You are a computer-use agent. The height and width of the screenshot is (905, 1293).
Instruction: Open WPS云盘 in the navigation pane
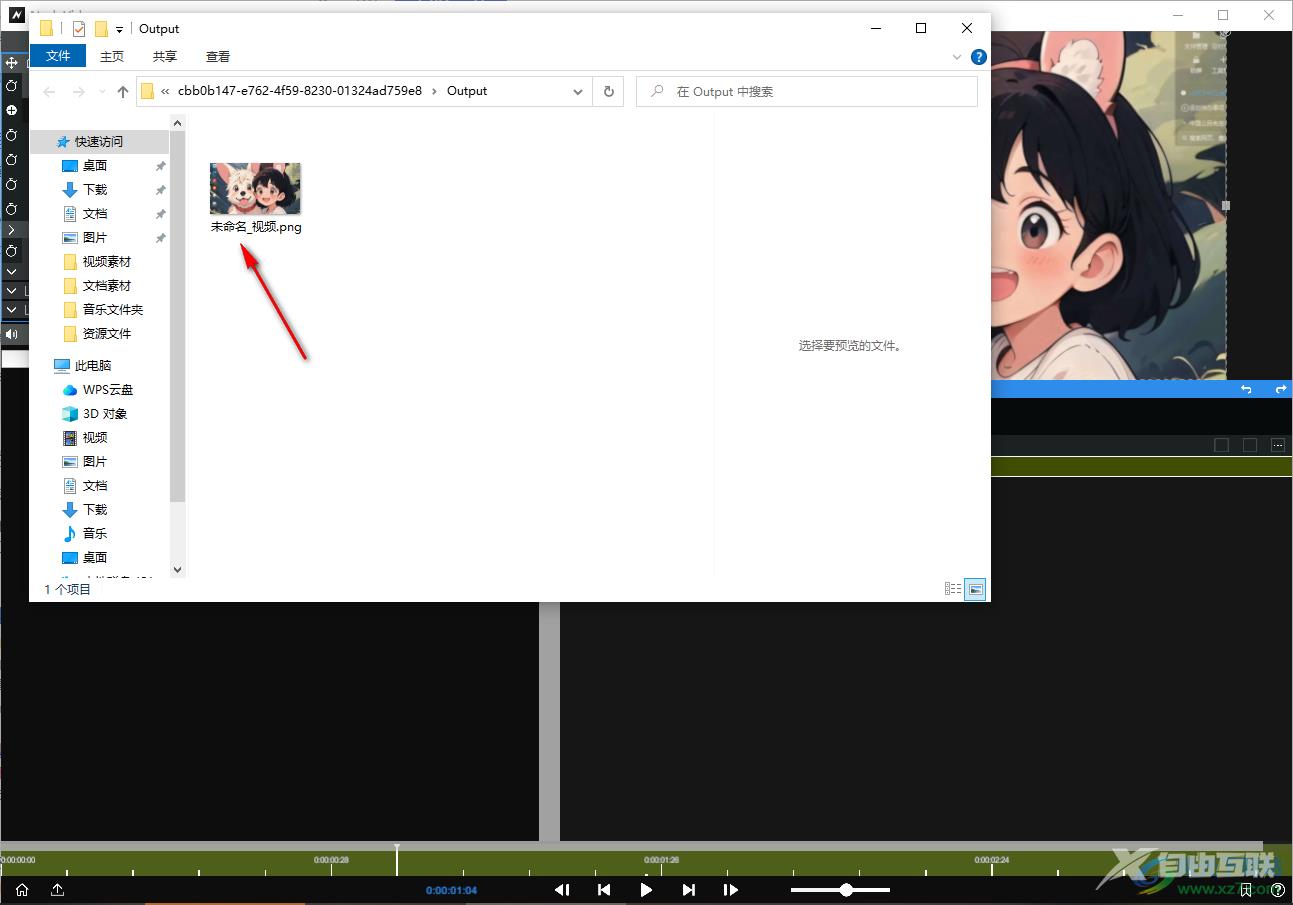(x=108, y=390)
